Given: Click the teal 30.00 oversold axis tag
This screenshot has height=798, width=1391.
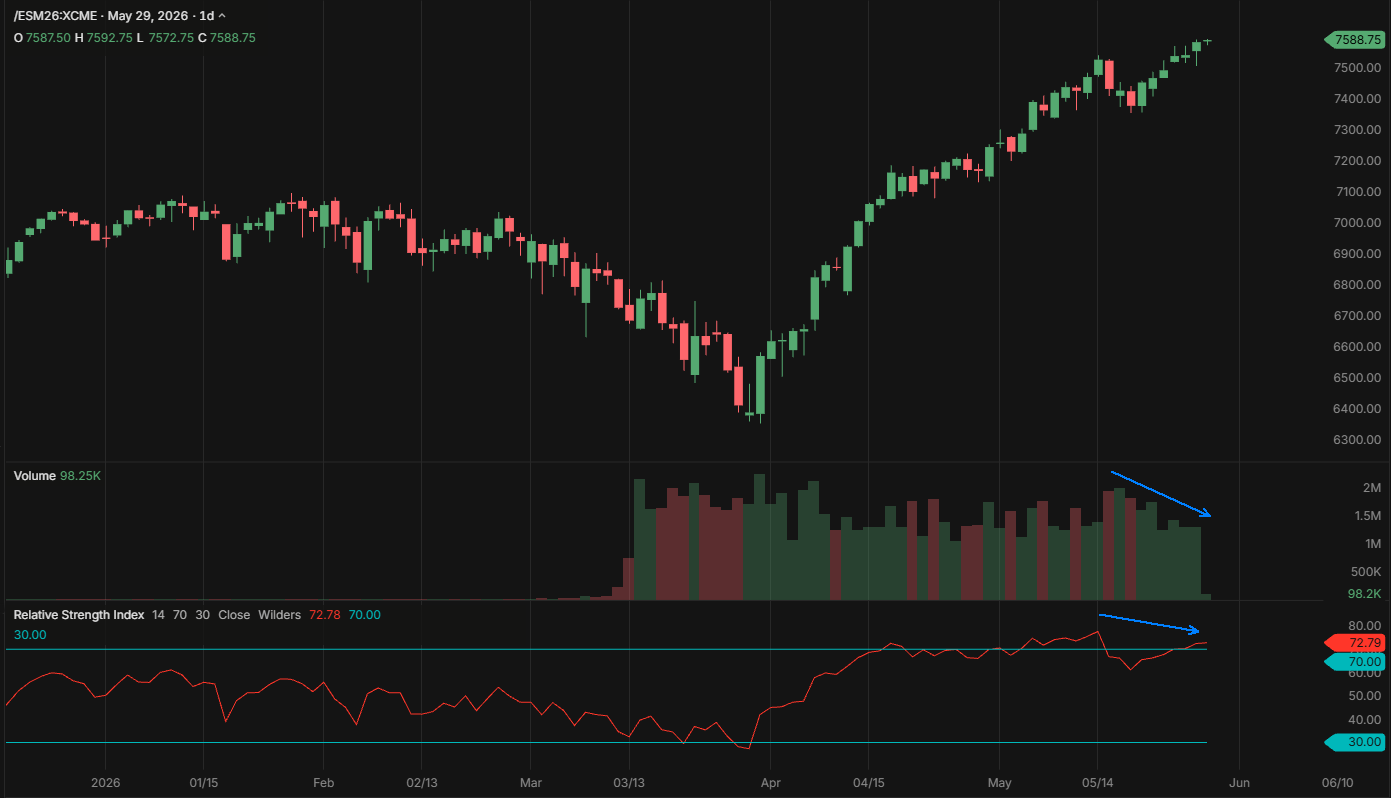Looking at the screenshot, I should tap(1354, 742).
